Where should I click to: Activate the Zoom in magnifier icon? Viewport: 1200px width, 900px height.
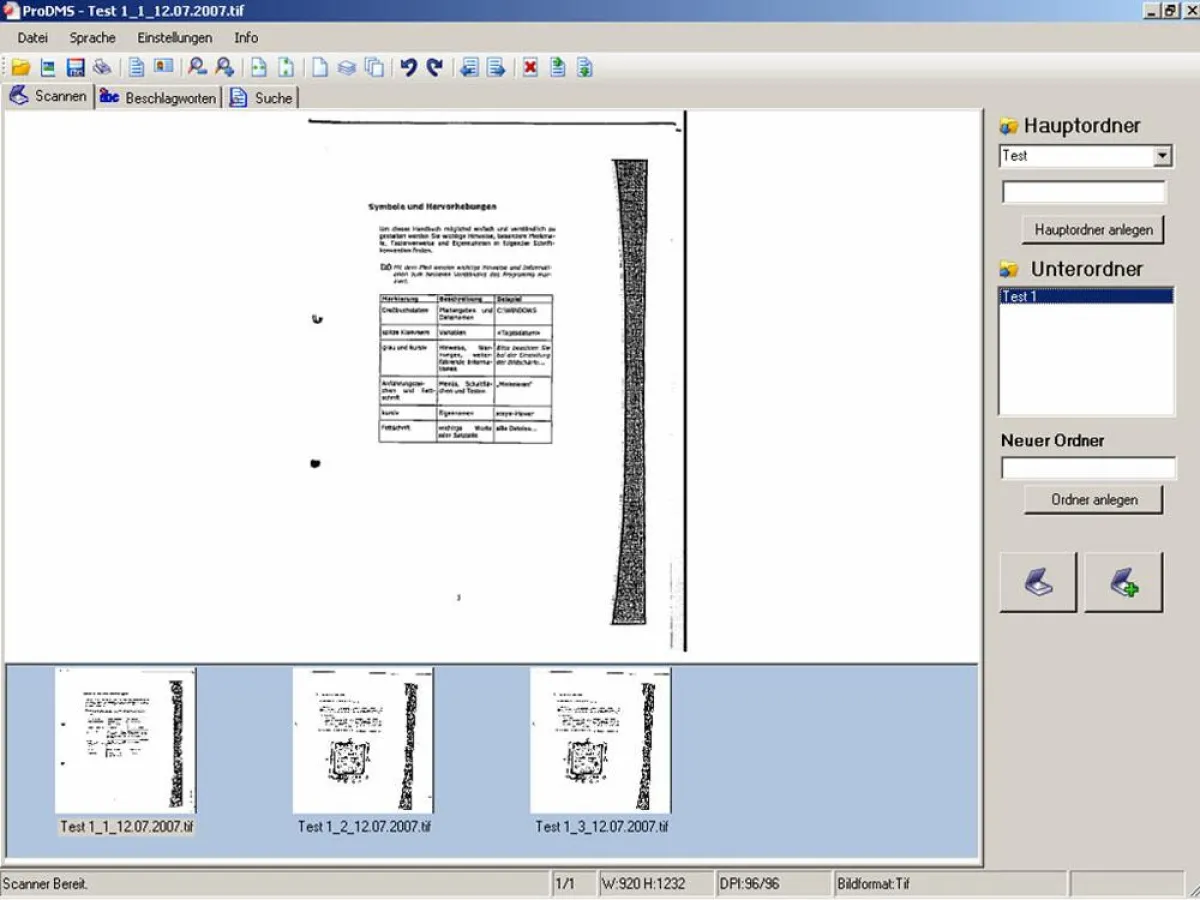(223, 68)
